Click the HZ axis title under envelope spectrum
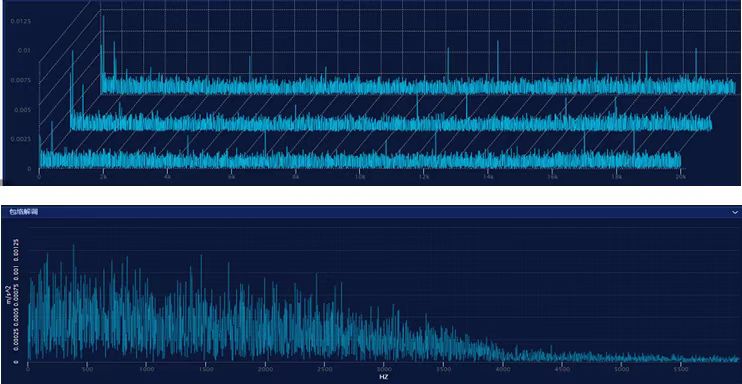Viewport: 742px width, 384px height. pyautogui.click(x=384, y=377)
